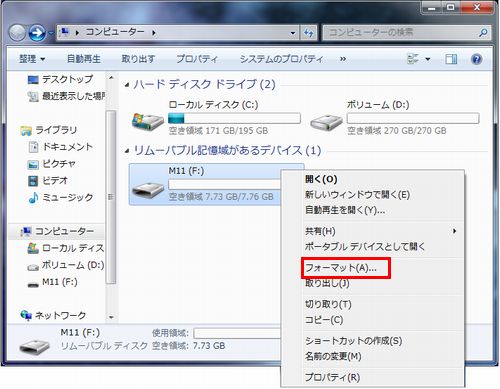Click the search magnifier icon
Screen dimensions: 500x389
(483, 33)
